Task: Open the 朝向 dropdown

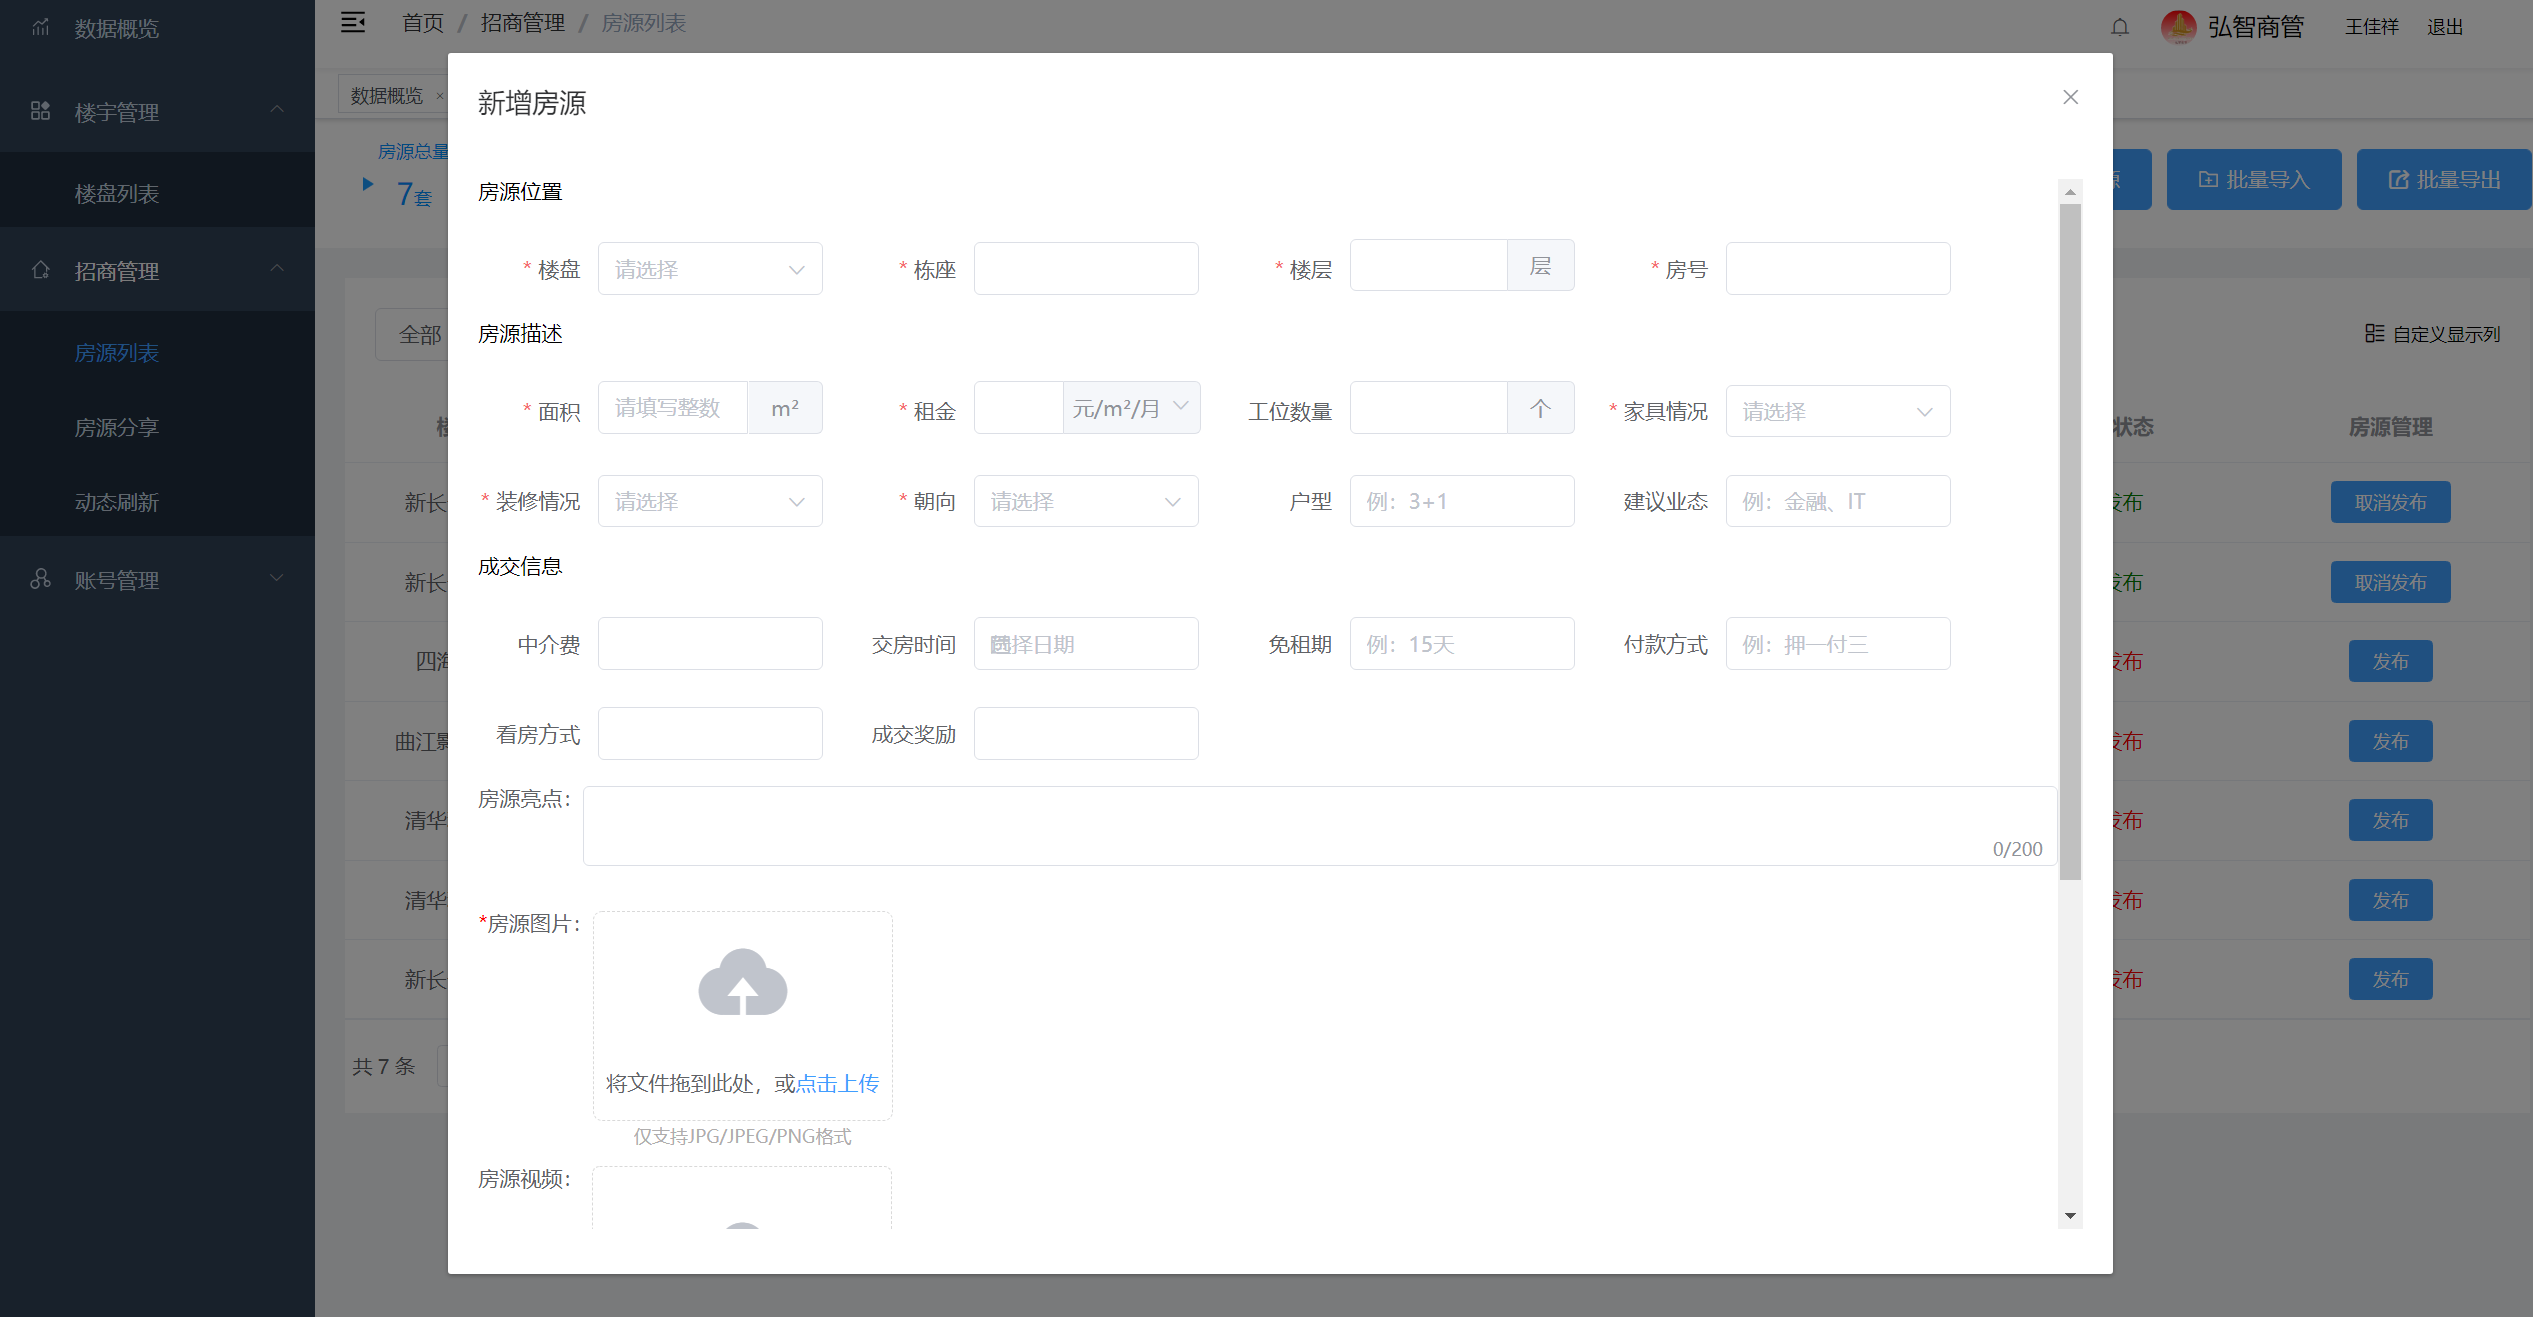Action: (x=1086, y=501)
